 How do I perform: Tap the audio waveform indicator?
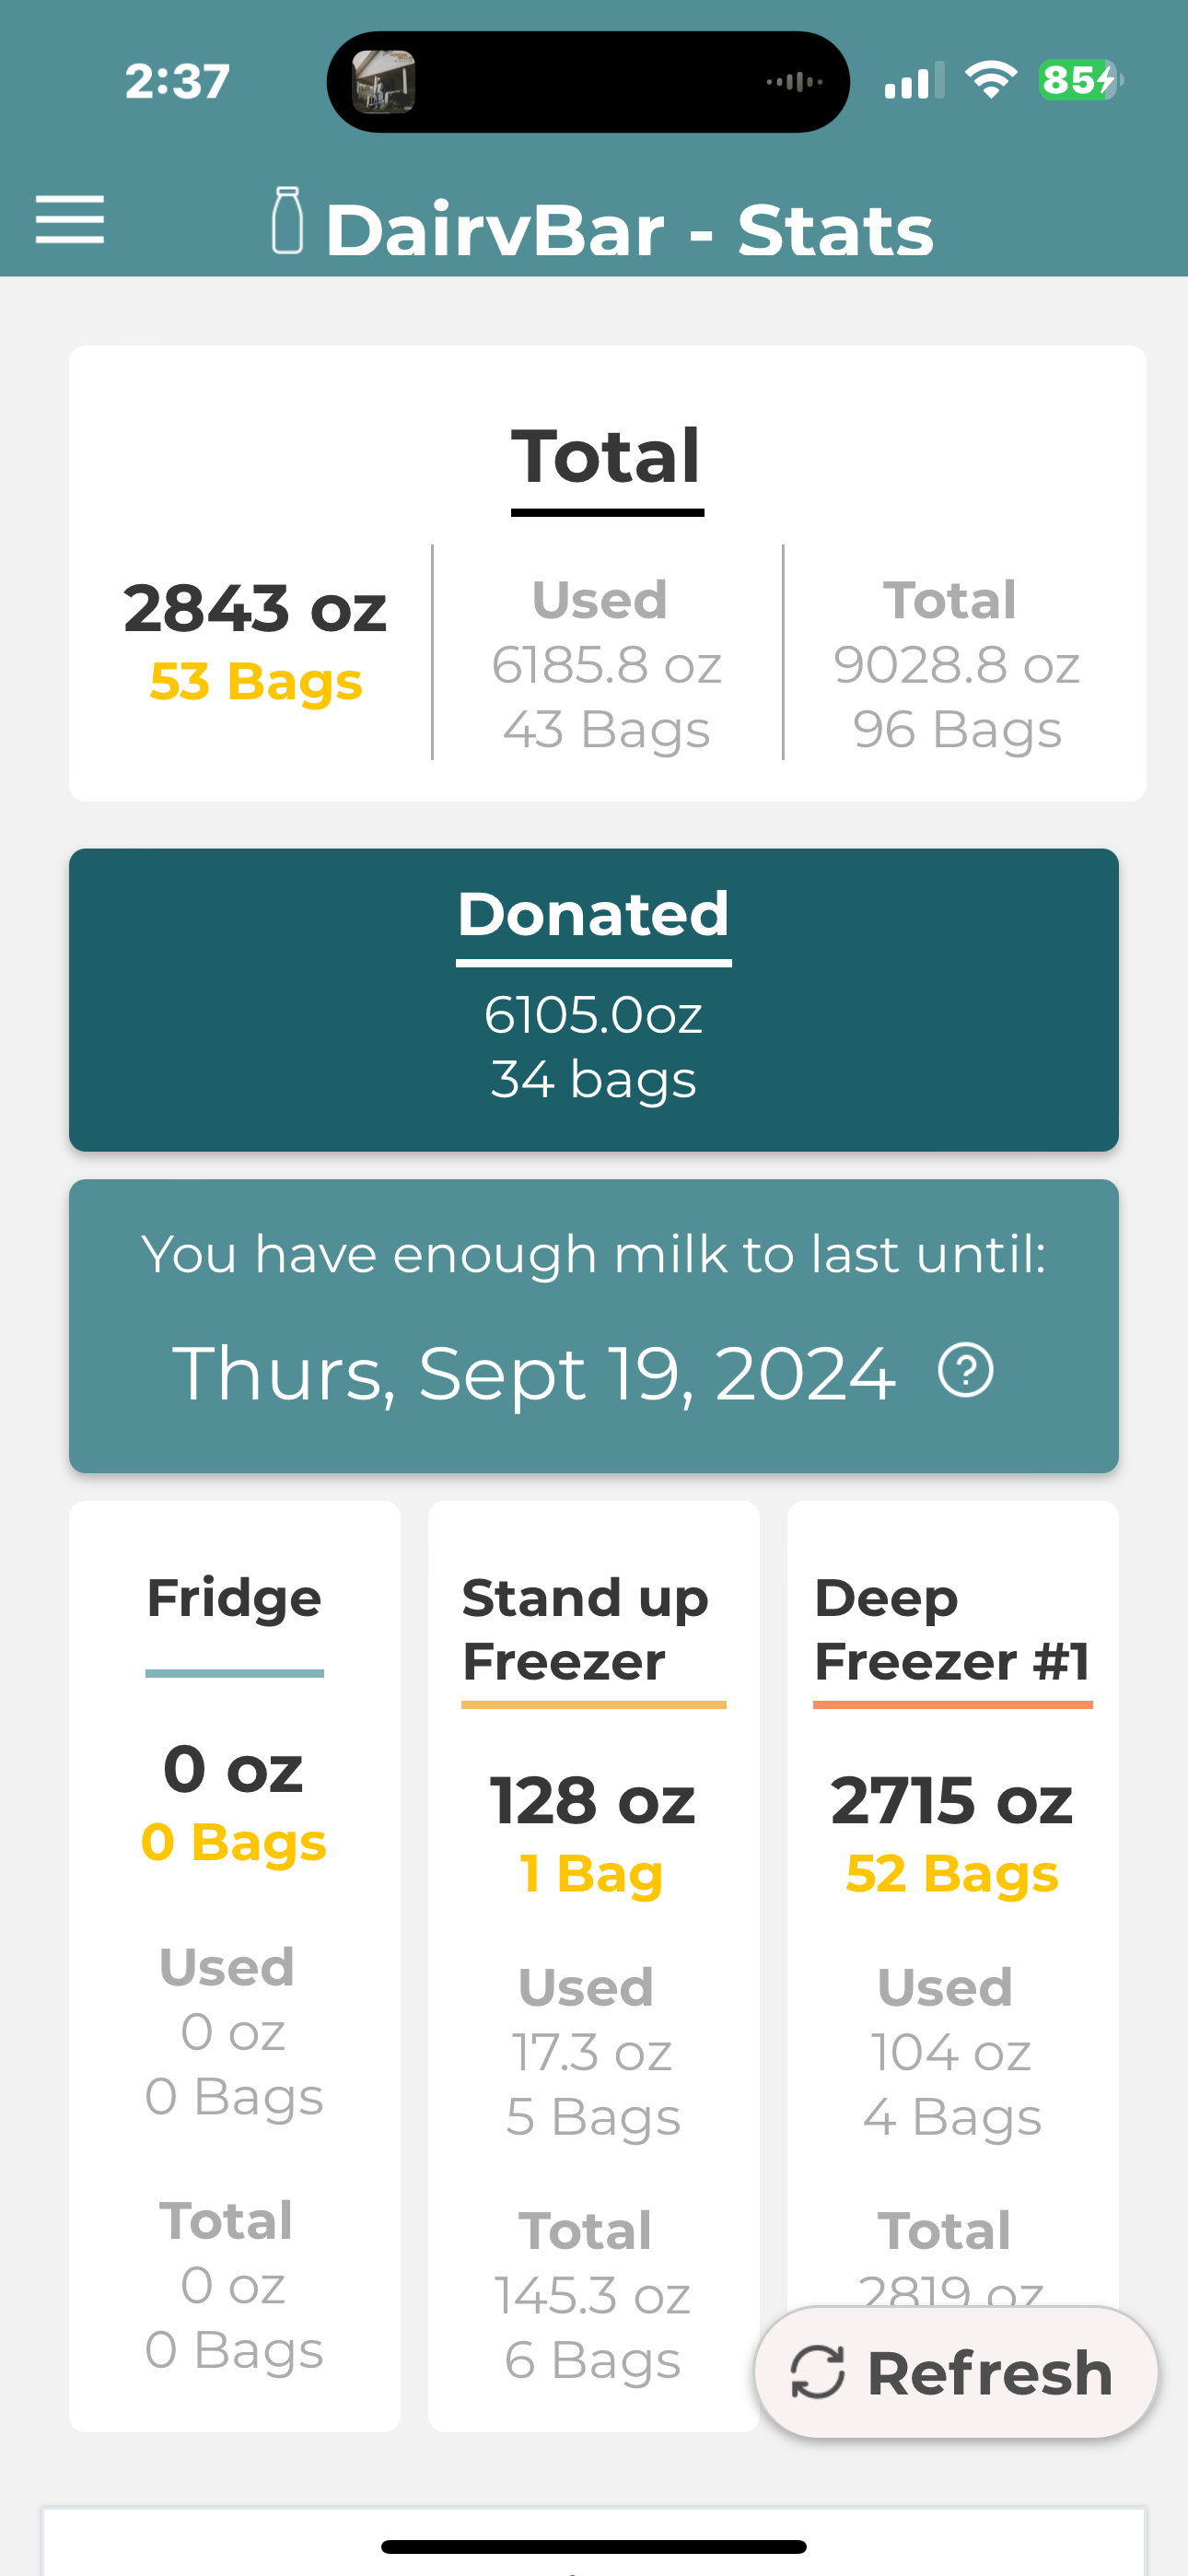pyautogui.click(x=794, y=82)
